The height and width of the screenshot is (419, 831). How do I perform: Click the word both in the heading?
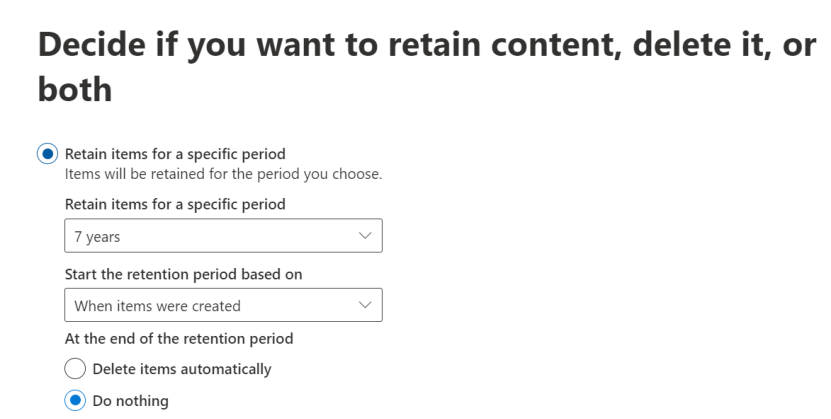pyautogui.click(x=75, y=89)
